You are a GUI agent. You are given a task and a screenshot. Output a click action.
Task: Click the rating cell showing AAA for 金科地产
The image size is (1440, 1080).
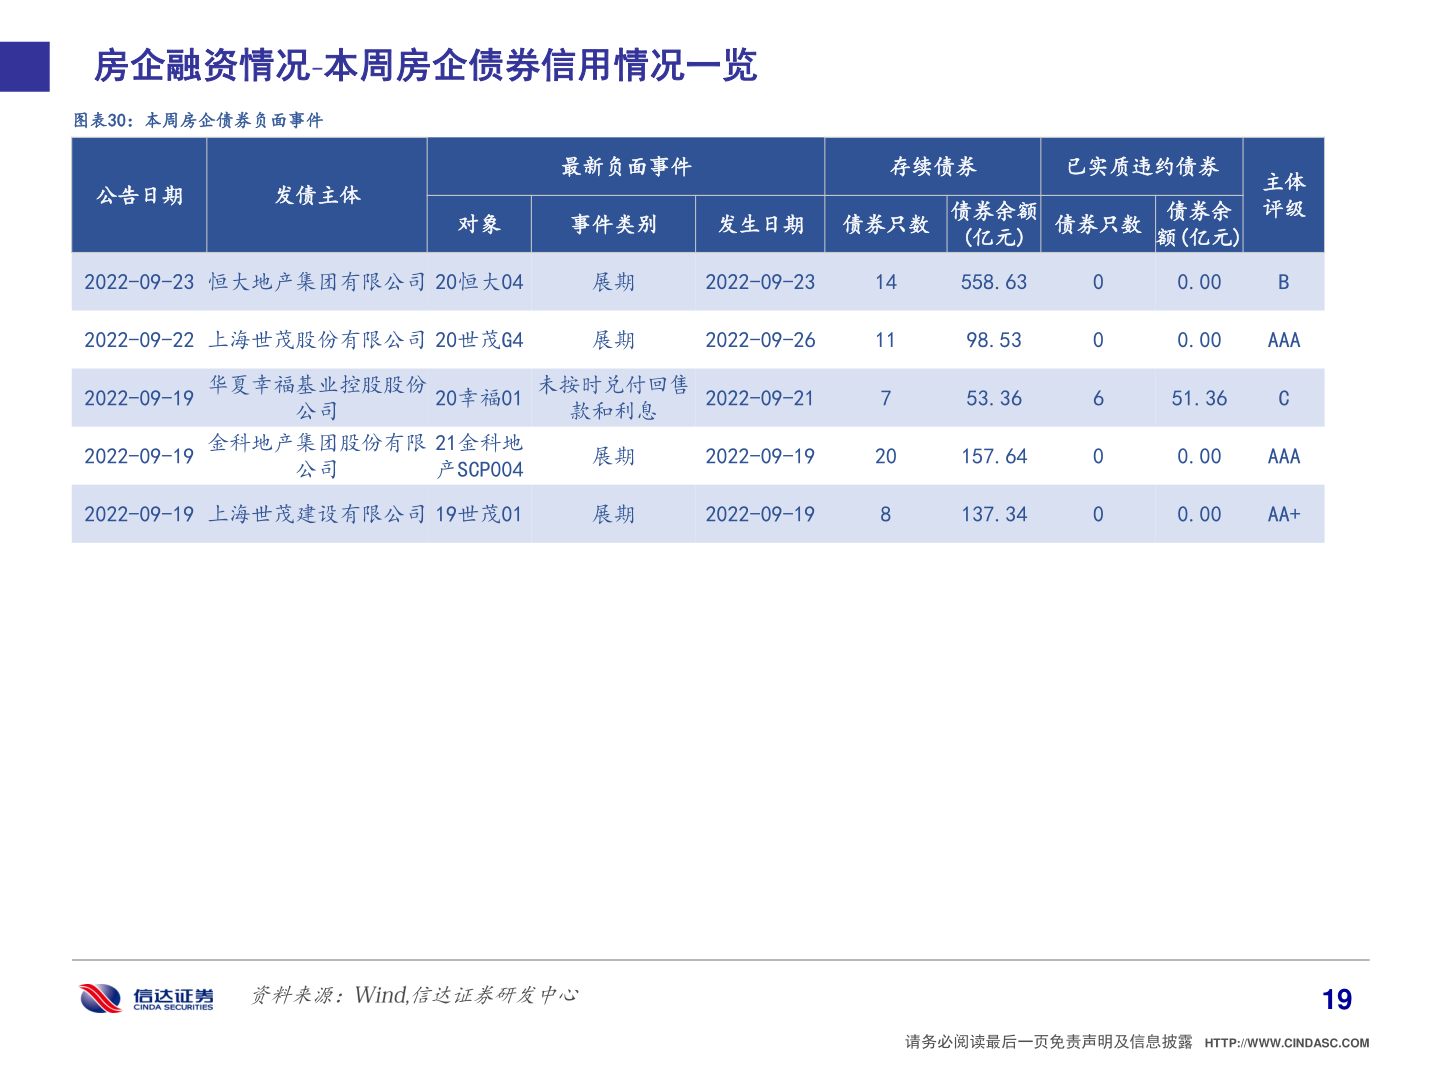pos(1283,456)
